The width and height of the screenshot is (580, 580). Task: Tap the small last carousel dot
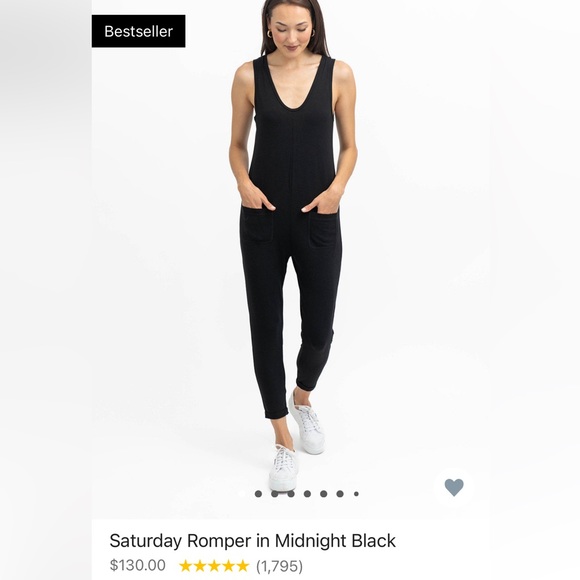click(356, 493)
